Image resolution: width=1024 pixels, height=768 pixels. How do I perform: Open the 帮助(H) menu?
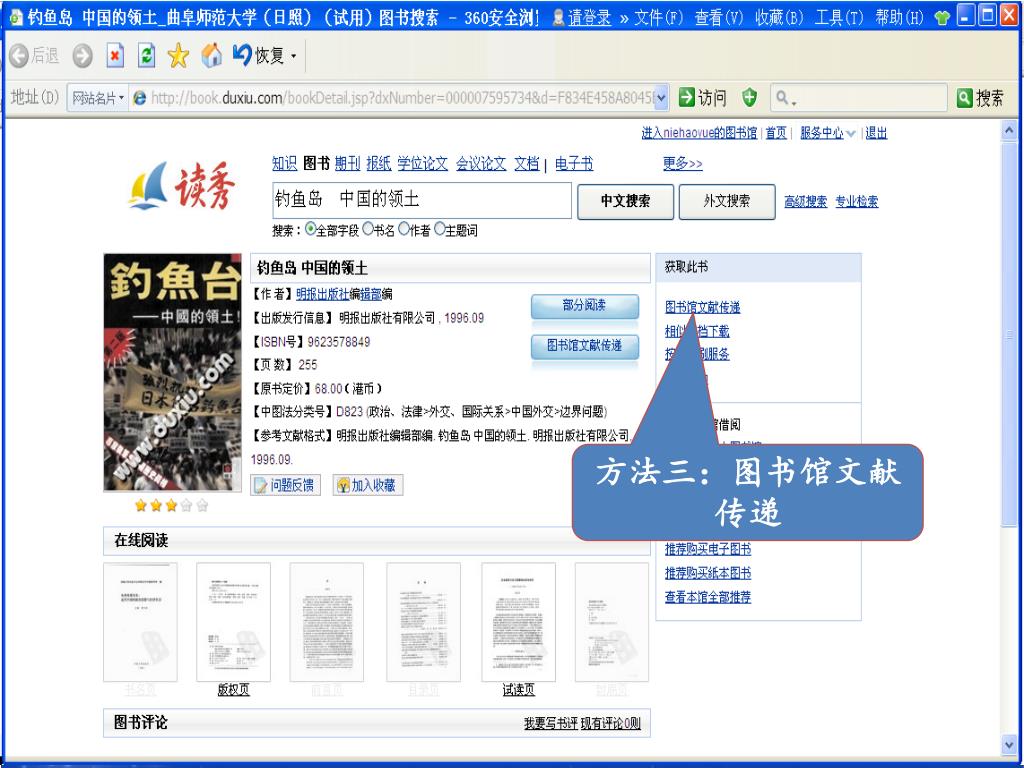click(899, 18)
